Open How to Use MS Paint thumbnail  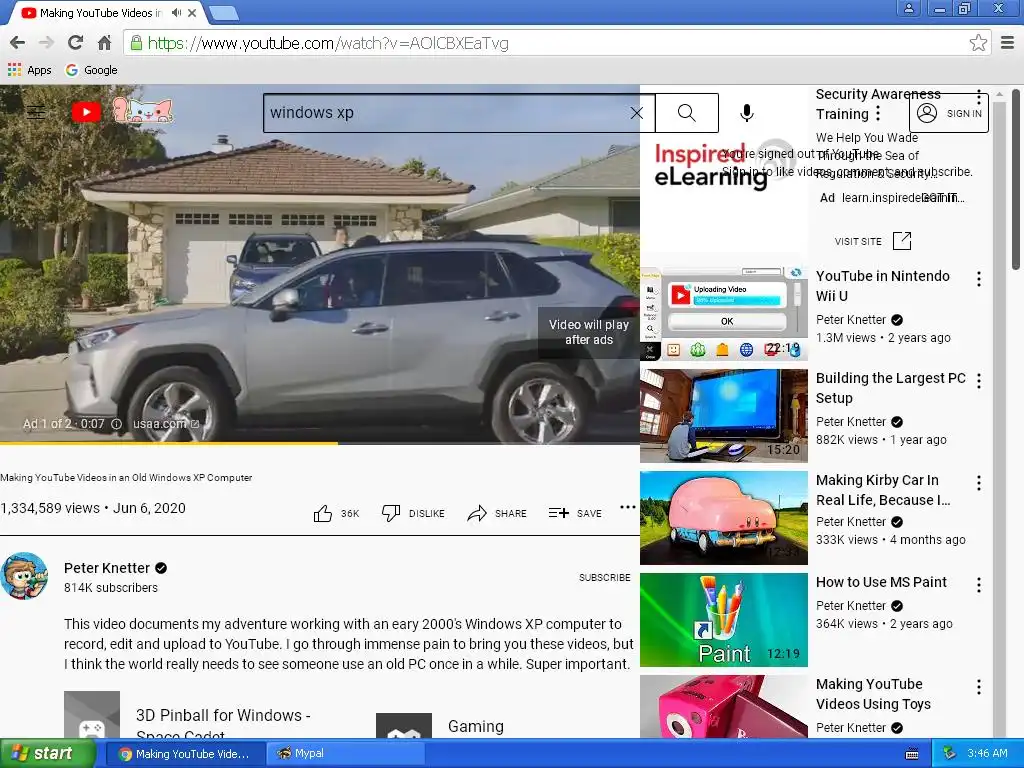[724, 620]
